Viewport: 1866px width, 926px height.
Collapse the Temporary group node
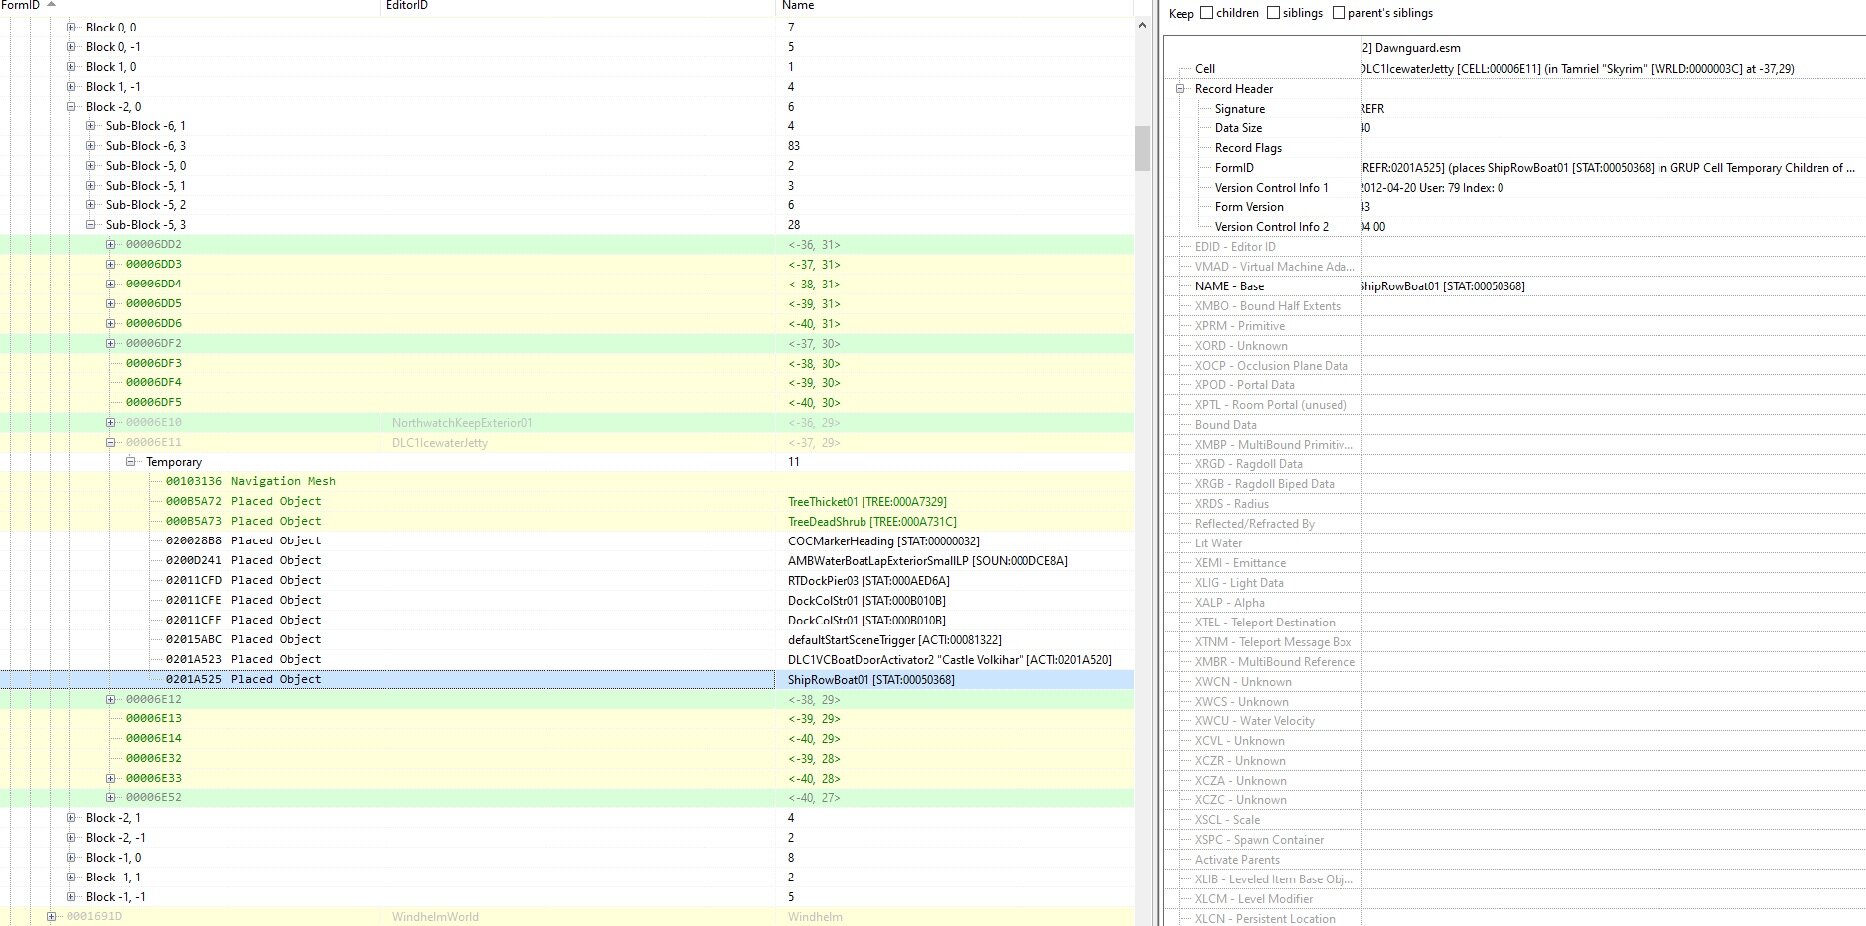pyautogui.click(x=131, y=462)
